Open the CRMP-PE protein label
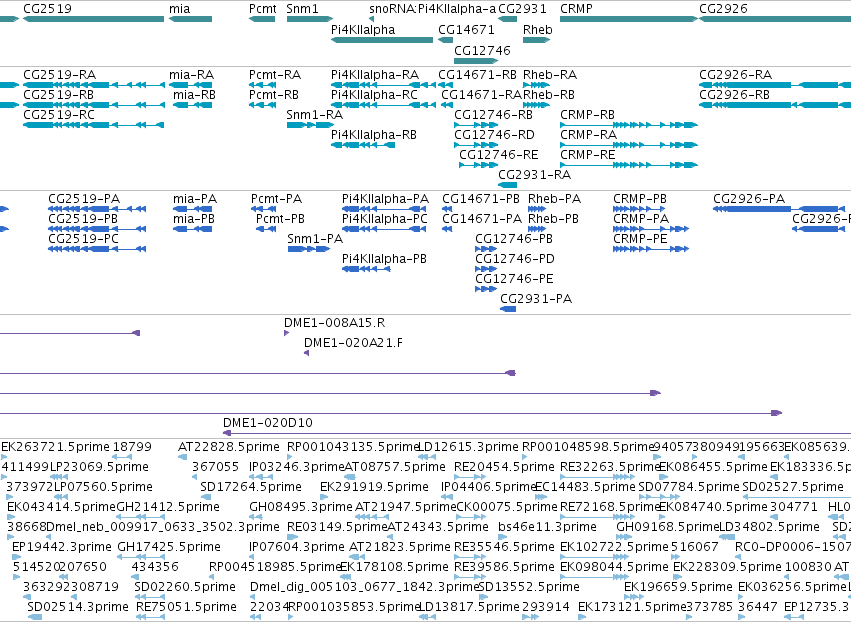Screen dimensions: 851x622 point(640,239)
